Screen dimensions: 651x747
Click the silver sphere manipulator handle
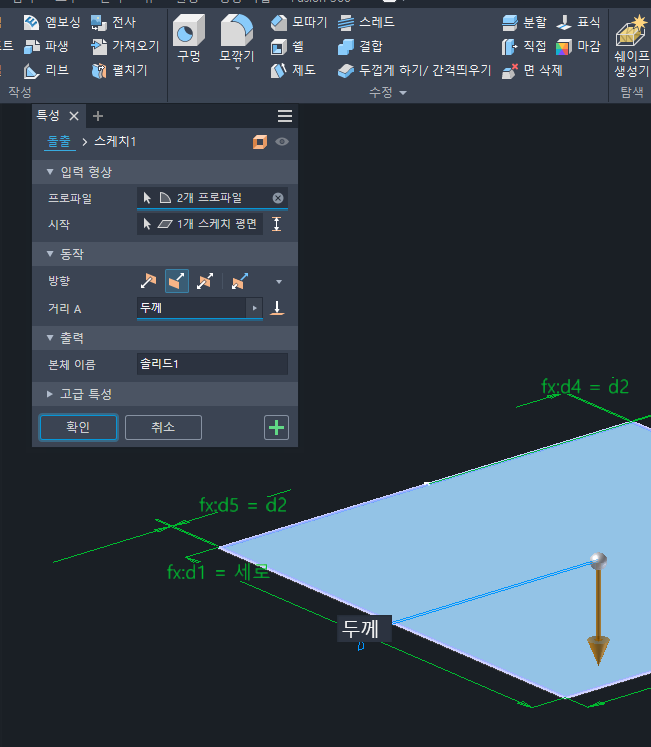pos(598,560)
